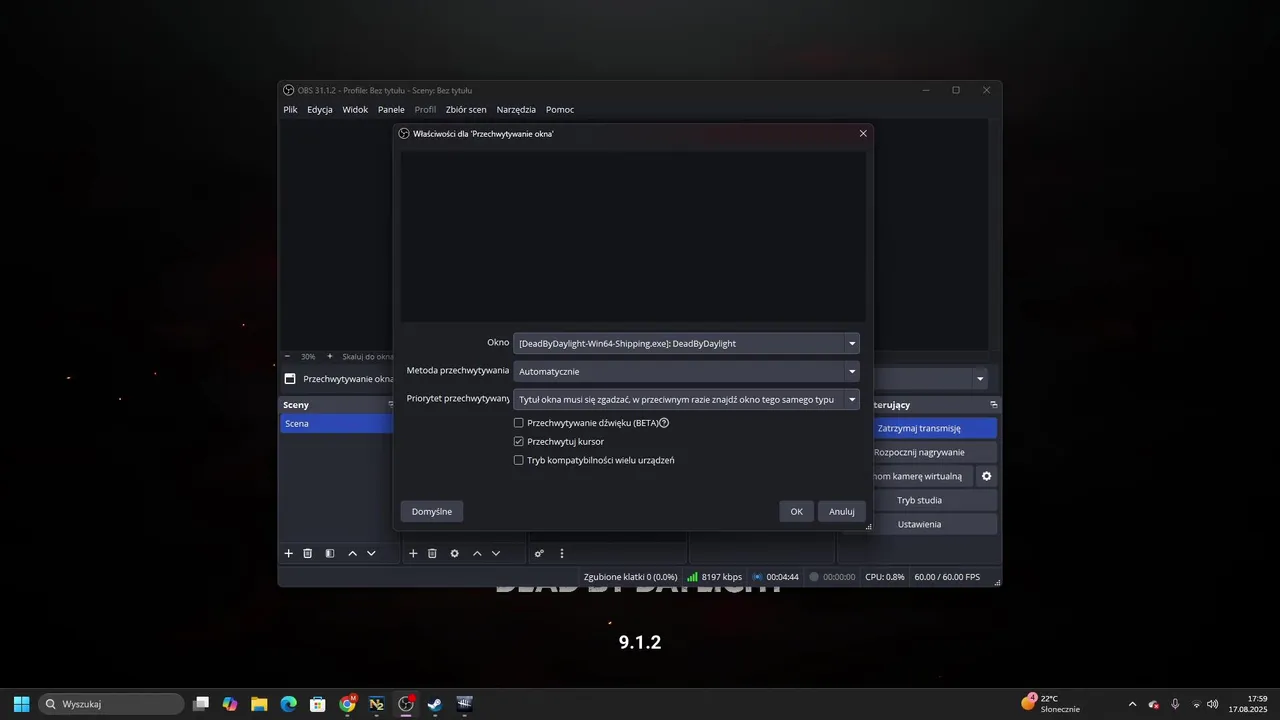Click the CPU: 0.8% status text
Viewport: 1280px width, 720px height.
click(885, 577)
